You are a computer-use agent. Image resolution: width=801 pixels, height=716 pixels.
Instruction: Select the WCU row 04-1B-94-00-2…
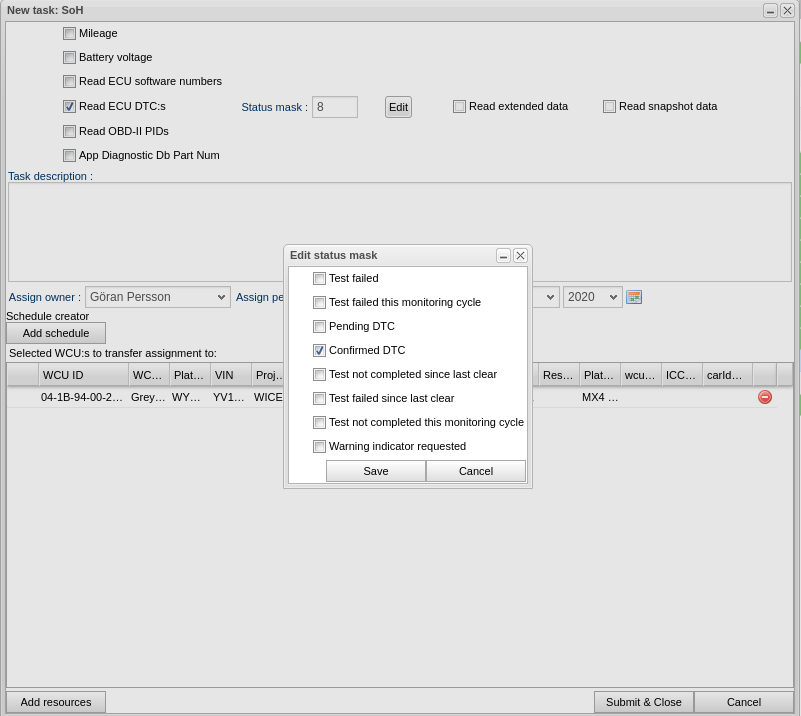pos(82,397)
